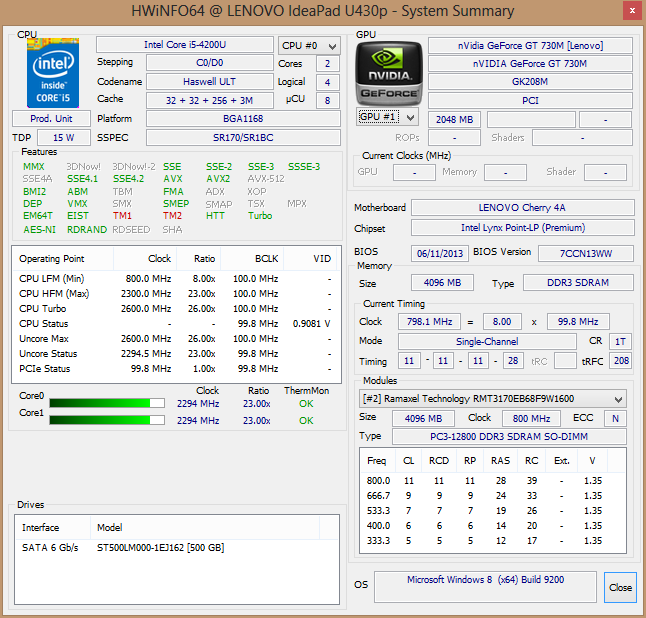Click the Prod. Unit button
This screenshot has height=618, width=646.
tap(52, 118)
